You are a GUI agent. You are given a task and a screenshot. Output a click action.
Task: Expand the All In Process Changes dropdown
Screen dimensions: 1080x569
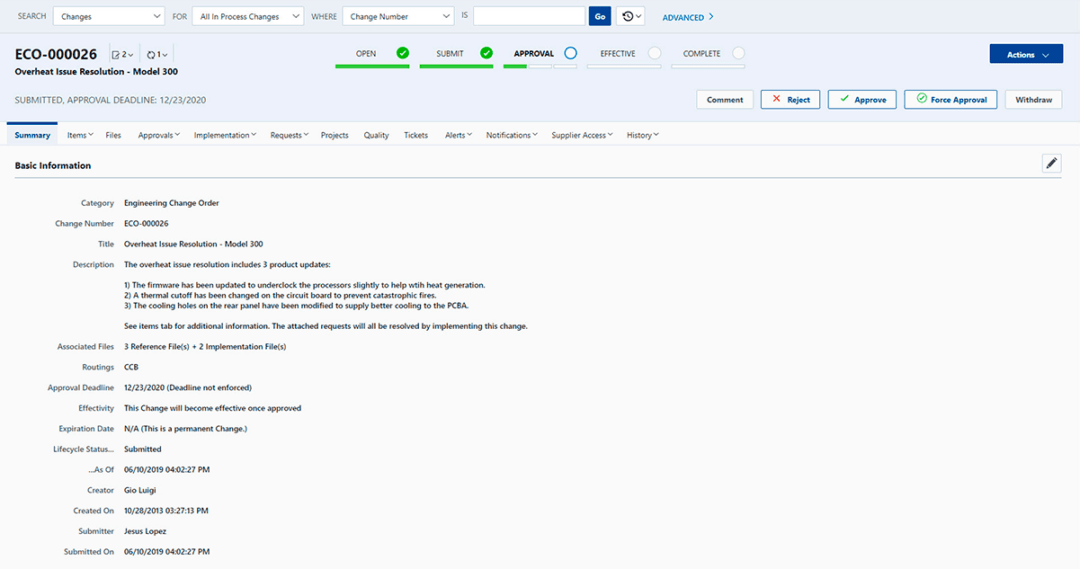(248, 17)
